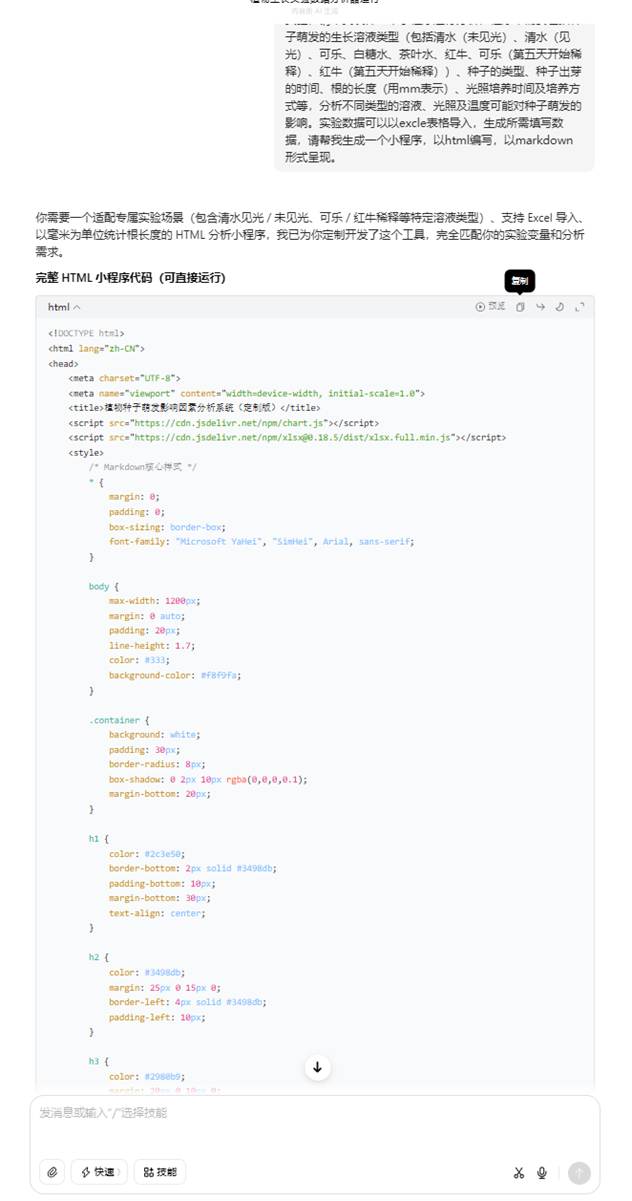Image resolution: width=632 pixels, height=1201 pixels.
Task: Click the copy code icon
Action: point(520,307)
